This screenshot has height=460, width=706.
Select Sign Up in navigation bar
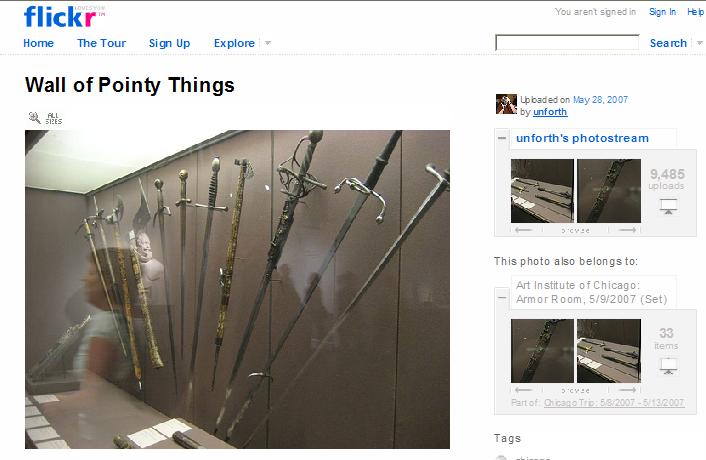click(169, 43)
